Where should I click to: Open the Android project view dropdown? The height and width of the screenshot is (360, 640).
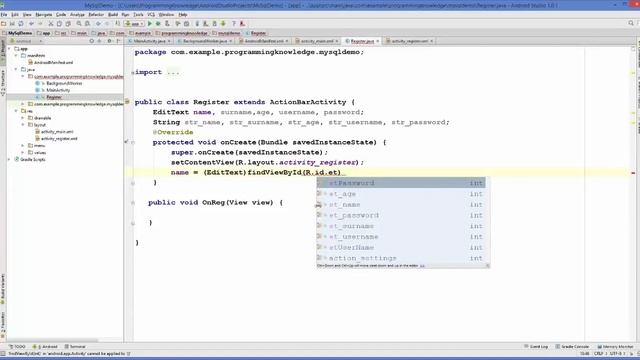[x=25, y=41]
